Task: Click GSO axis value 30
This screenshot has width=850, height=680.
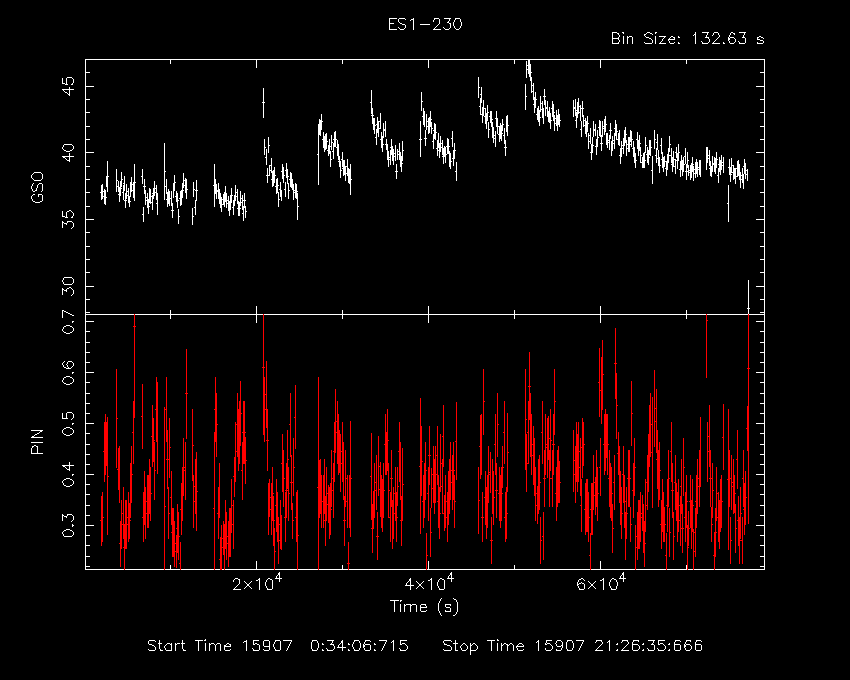Action: (x=68, y=286)
